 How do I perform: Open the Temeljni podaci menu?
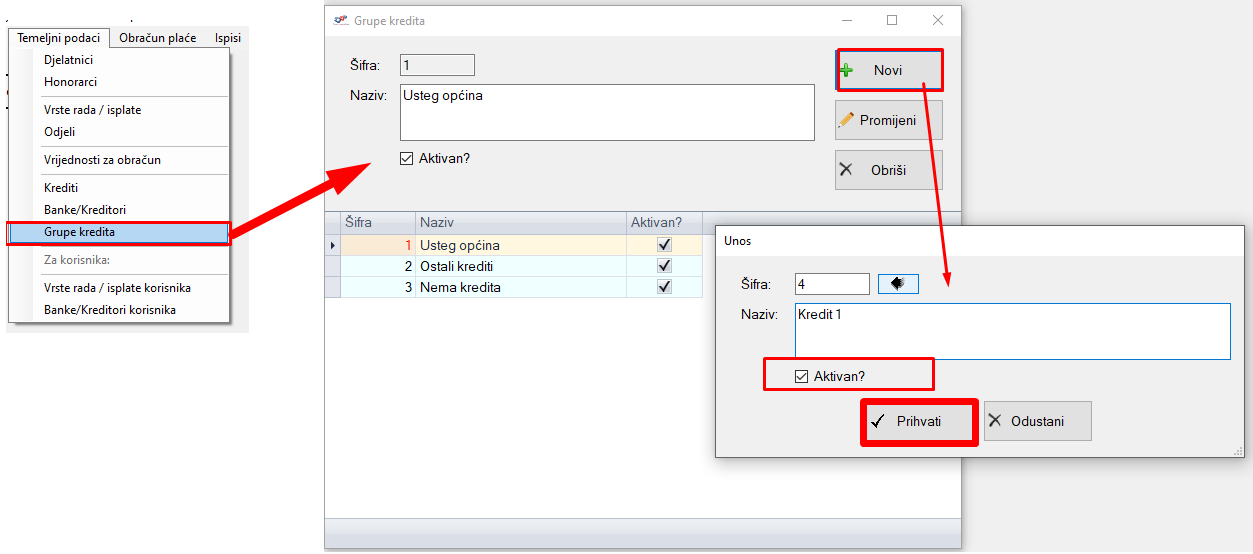(x=59, y=38)
